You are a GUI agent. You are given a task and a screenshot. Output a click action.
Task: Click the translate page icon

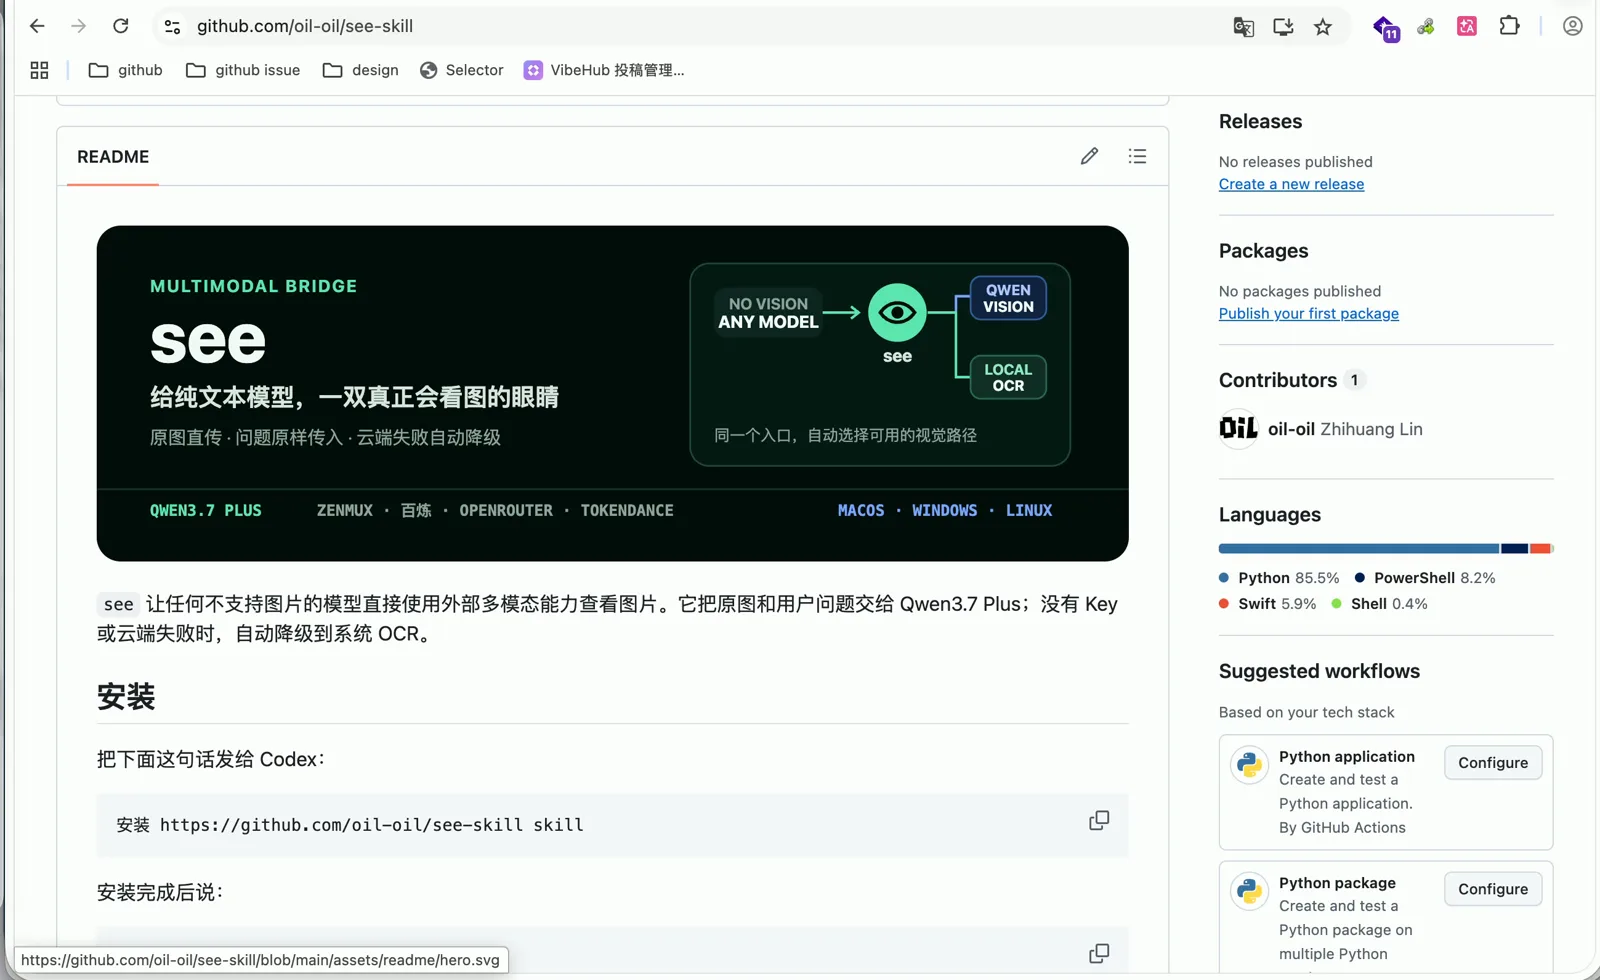(x=1243, y=27)
